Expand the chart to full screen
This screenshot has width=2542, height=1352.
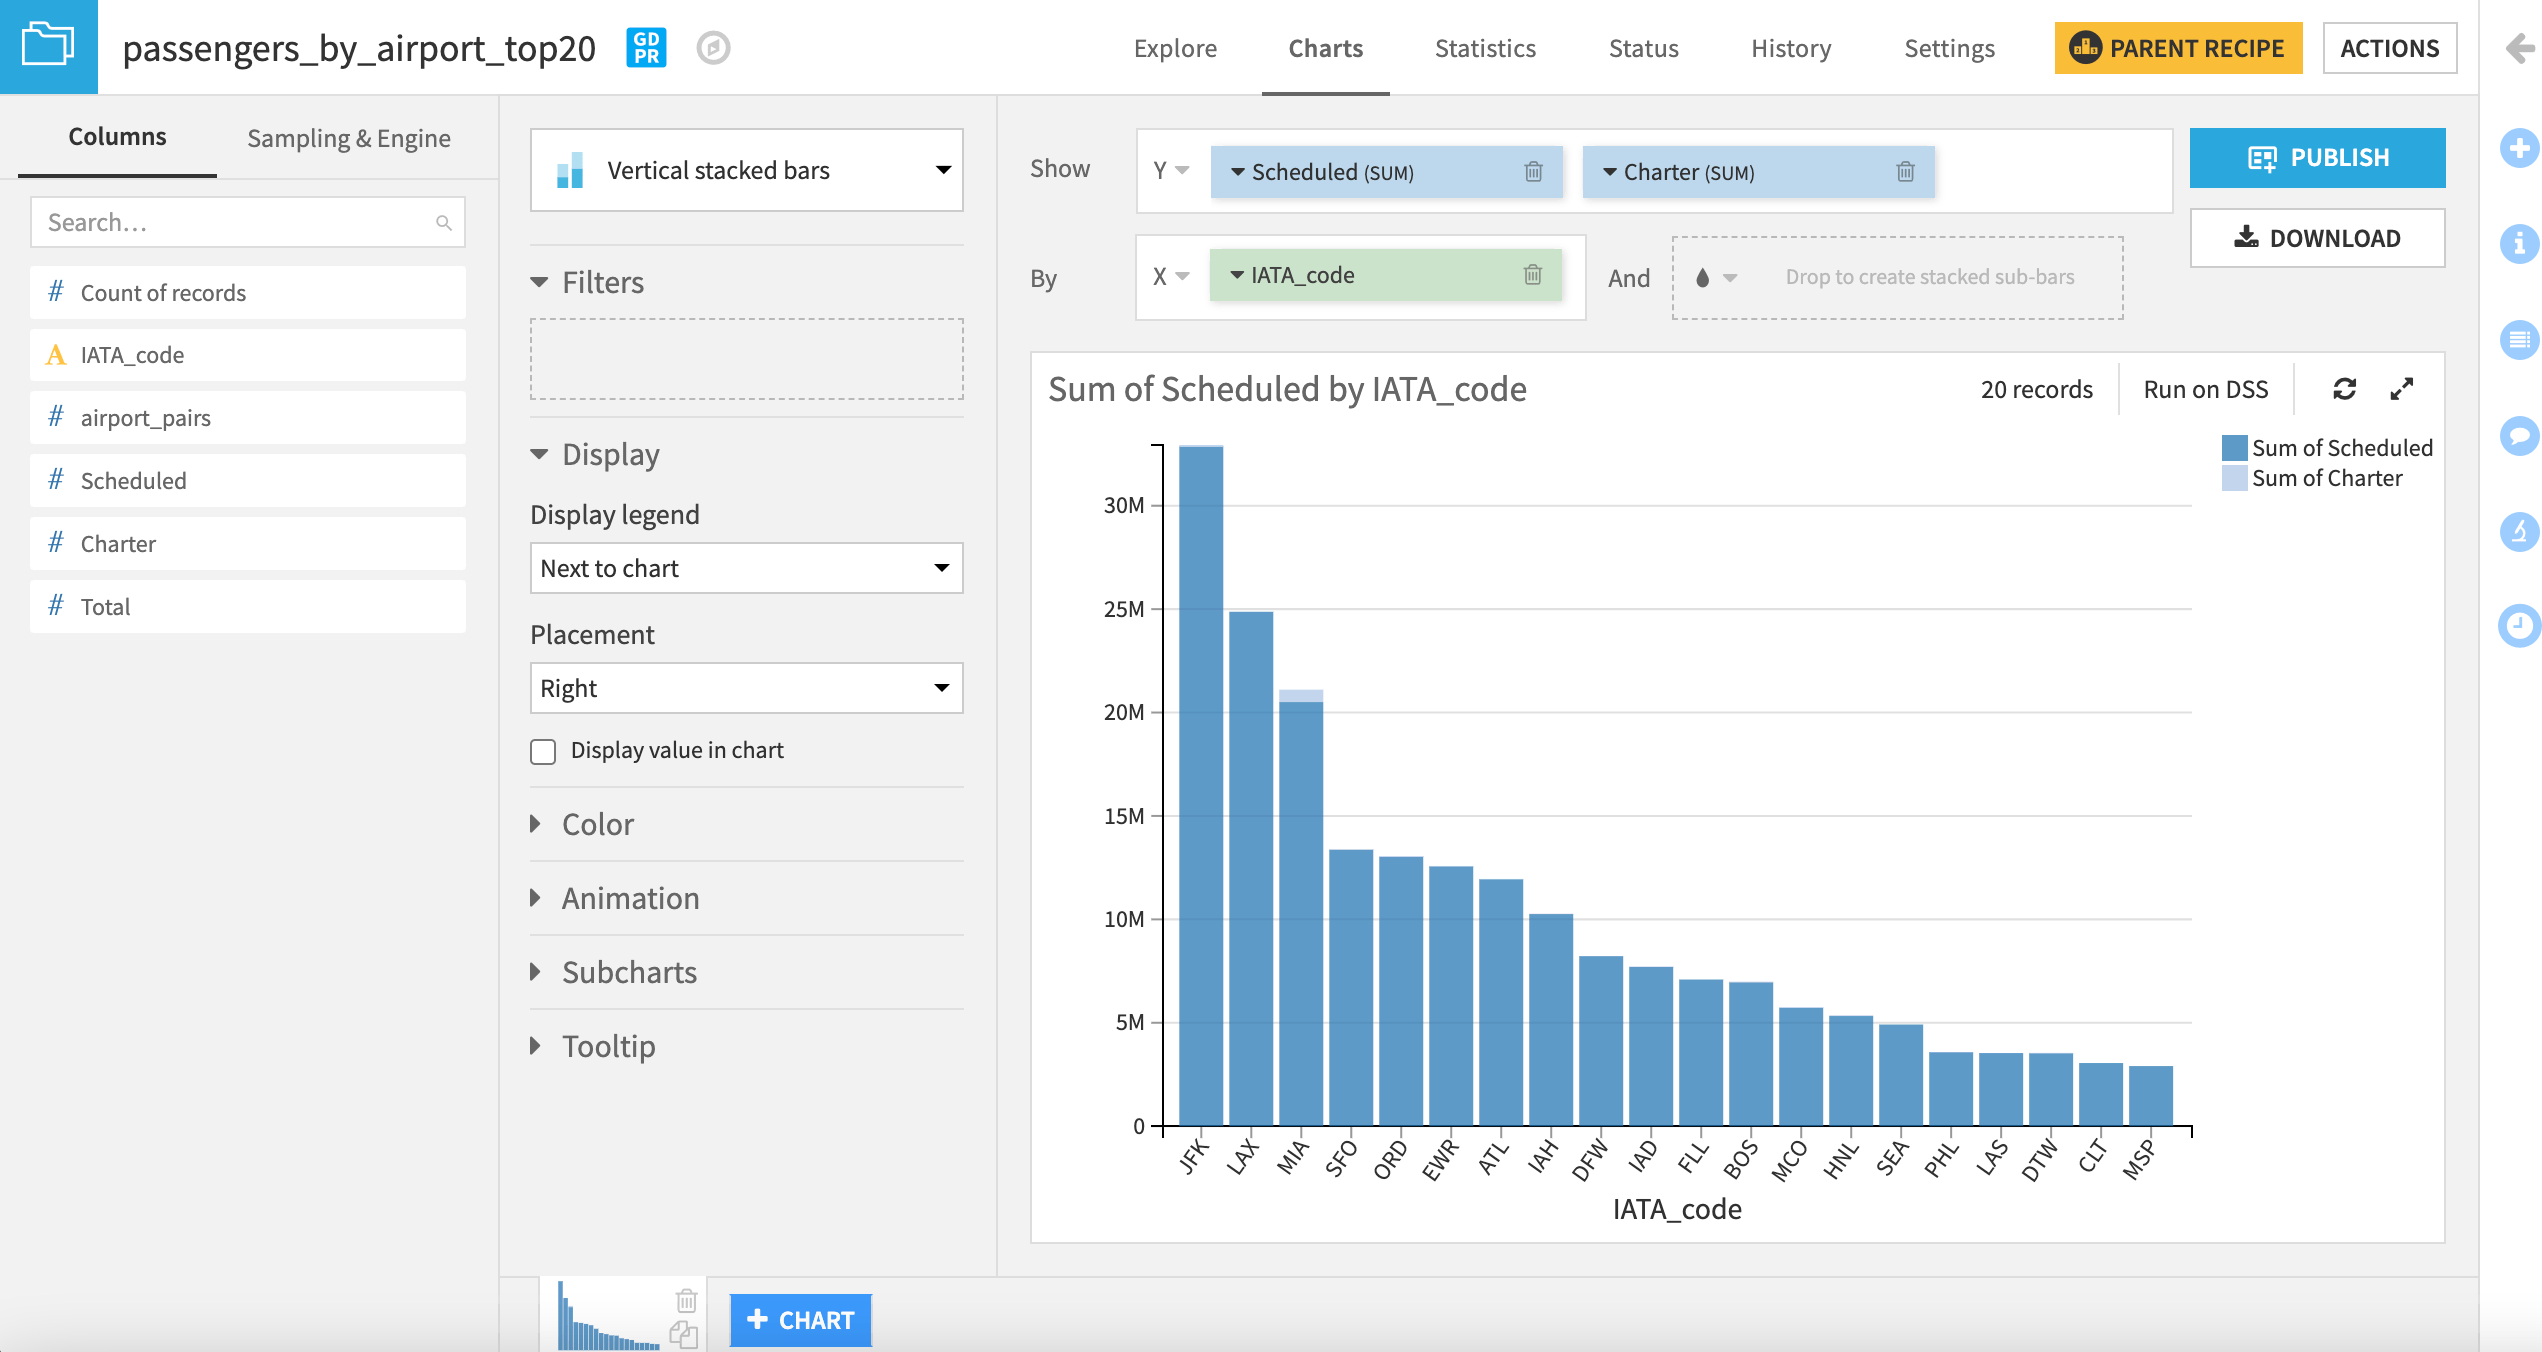coord(2404,389)
